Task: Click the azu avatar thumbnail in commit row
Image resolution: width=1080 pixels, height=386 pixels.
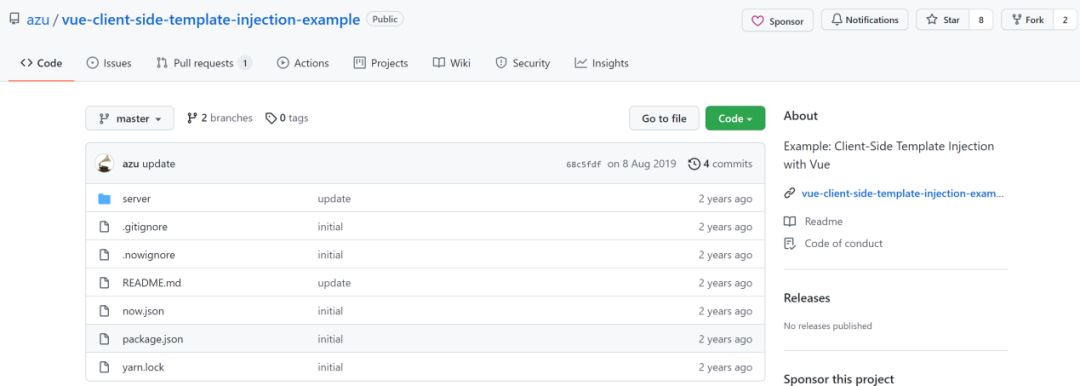Action: (104, 163)
